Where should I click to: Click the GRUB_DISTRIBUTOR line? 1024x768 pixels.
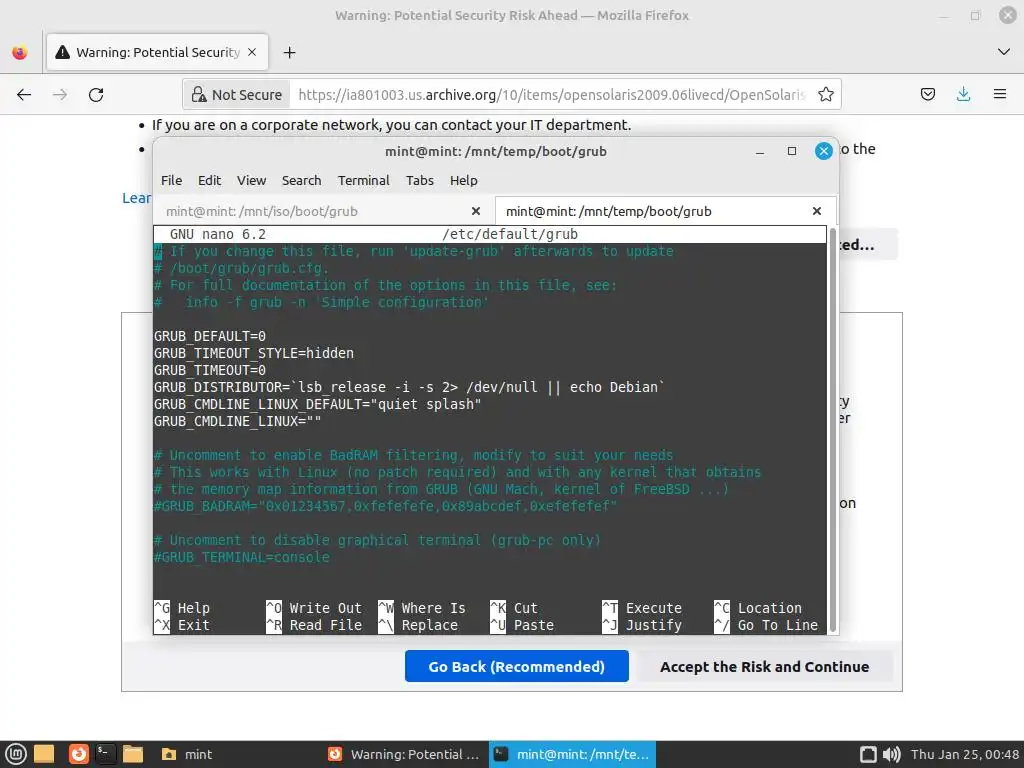click(409, 387)
